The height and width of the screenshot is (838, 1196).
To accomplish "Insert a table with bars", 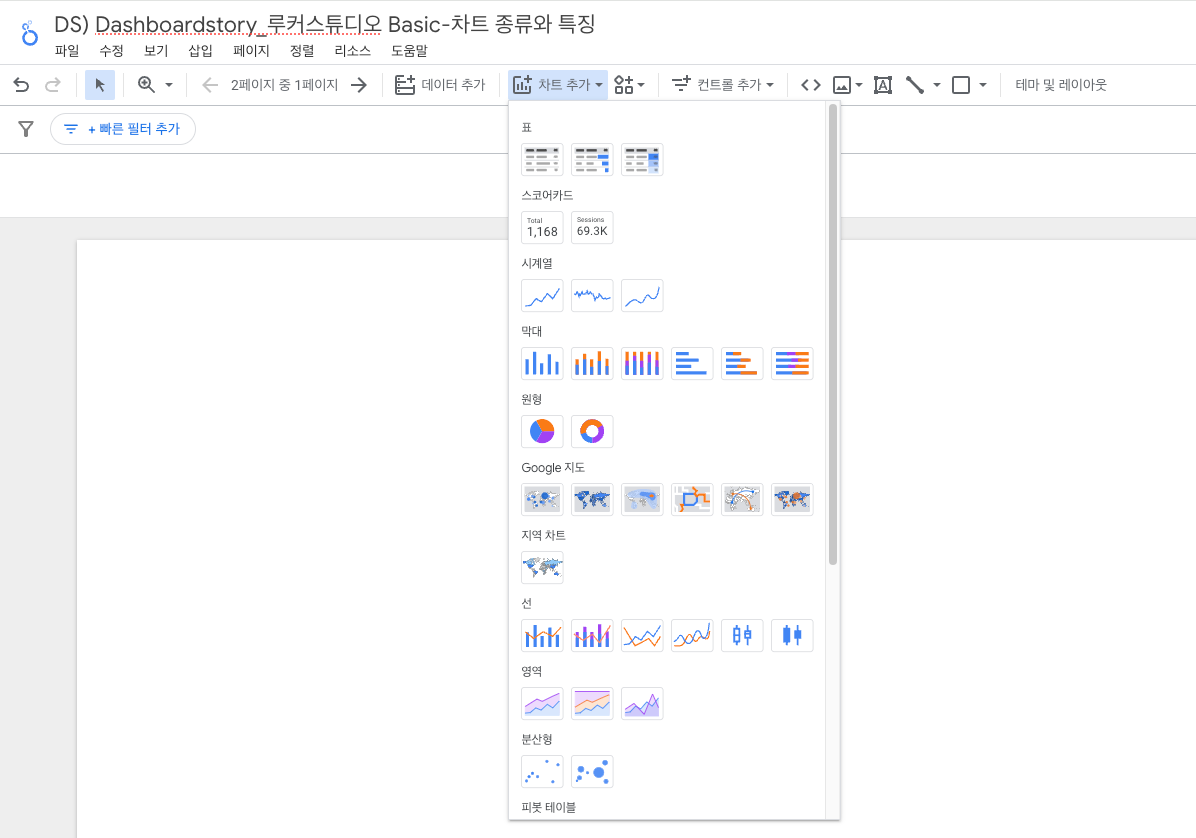I will tap(592, 159).
